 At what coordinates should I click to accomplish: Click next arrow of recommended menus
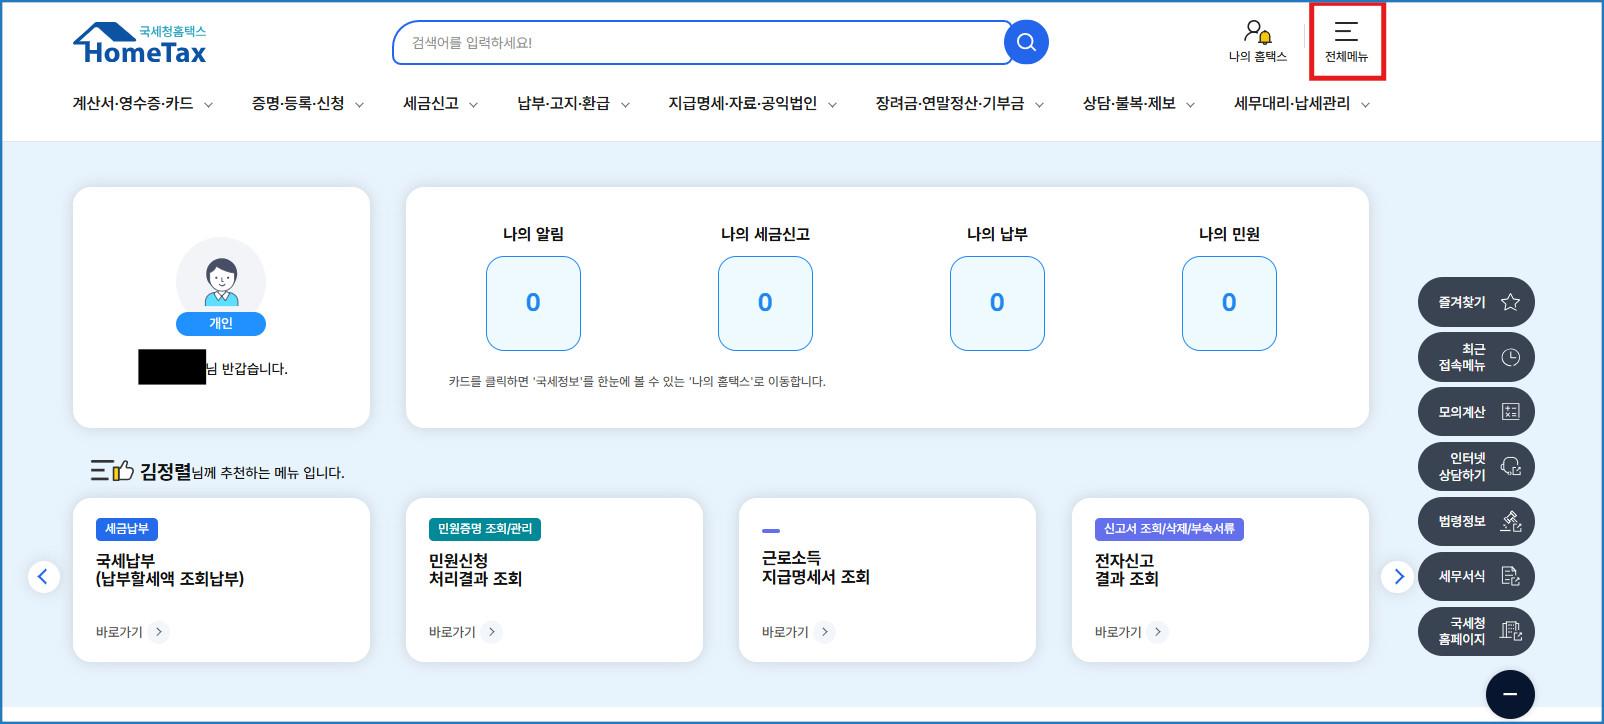[1397, 577]
